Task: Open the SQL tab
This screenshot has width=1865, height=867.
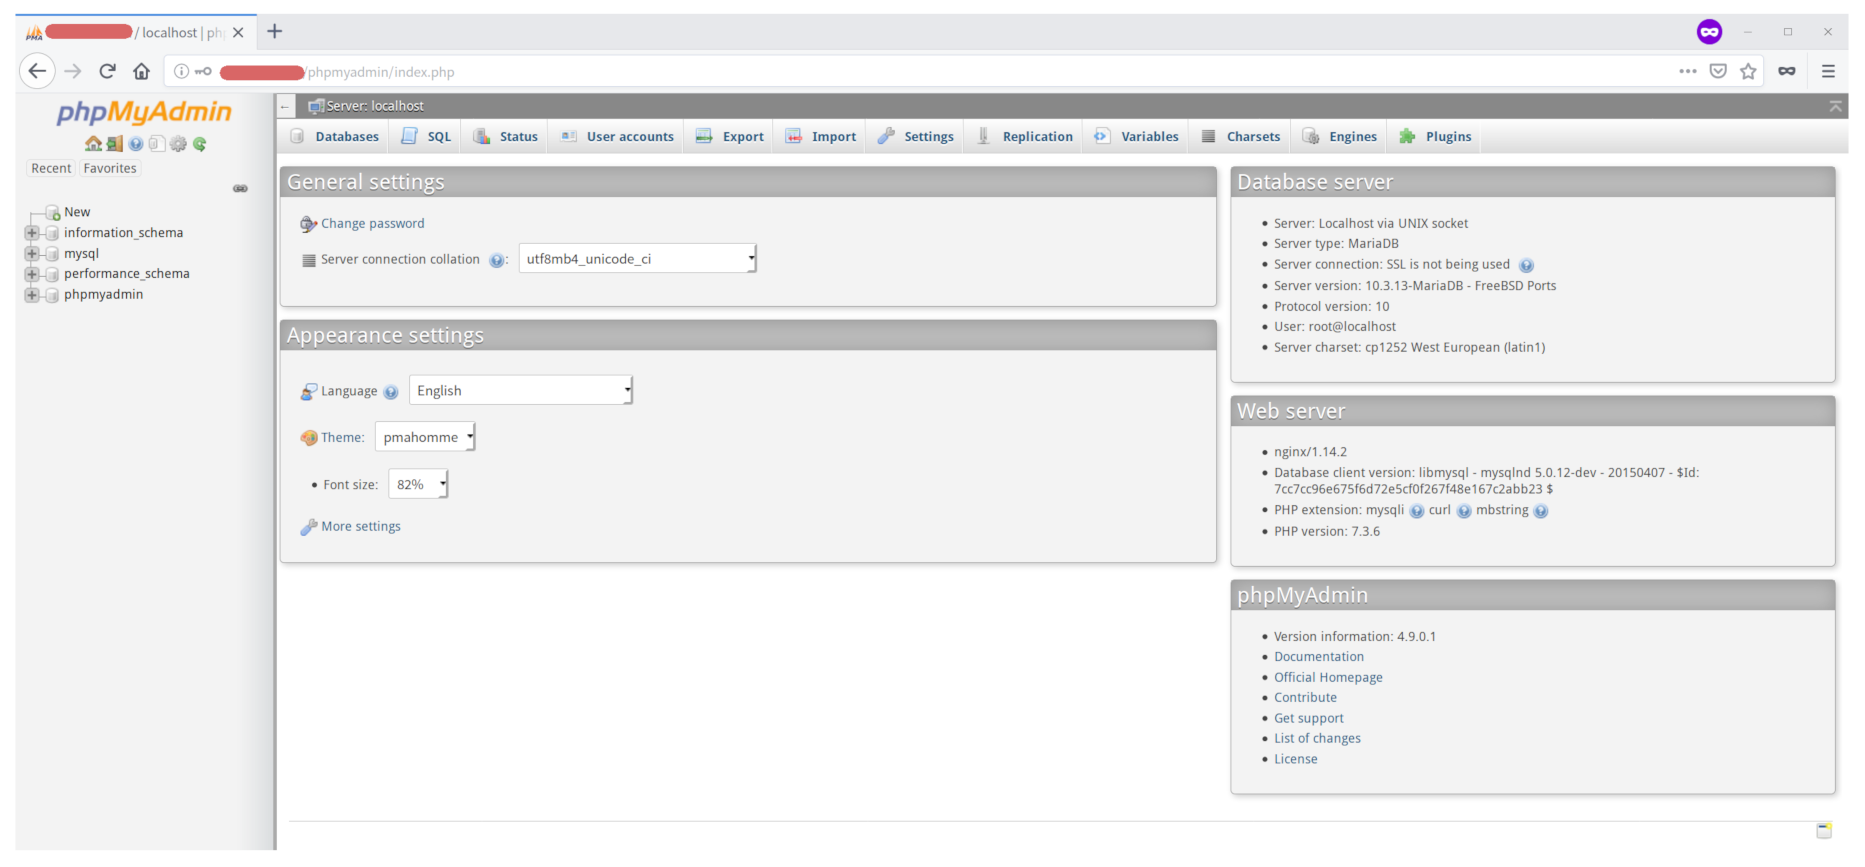Action: pyautogui.click(x=426, y=137)
